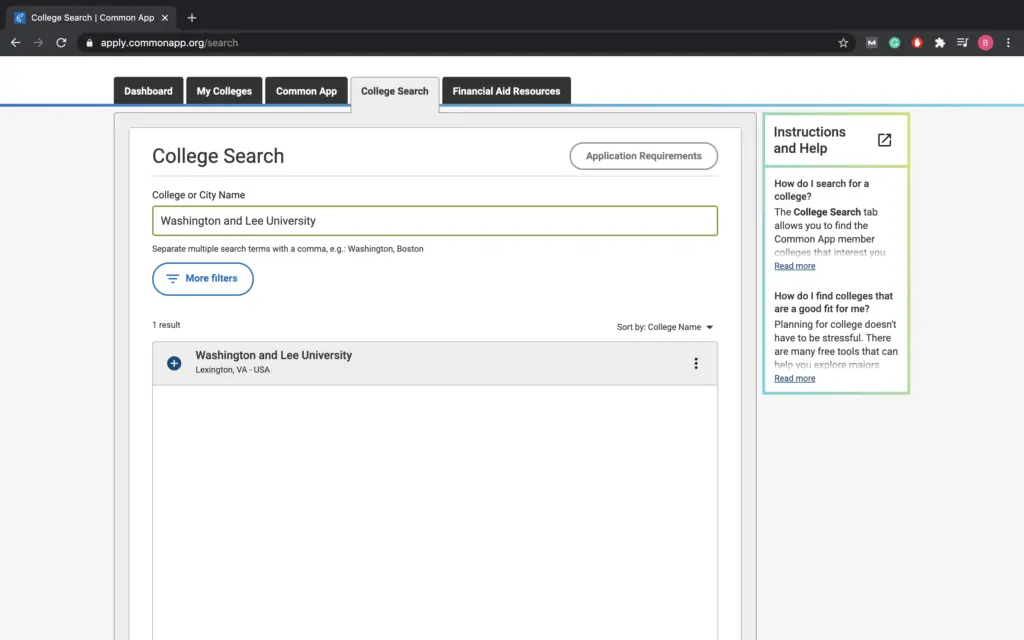This screenshot has height=640, width=1024.
Task: Click Application Requirements button
Action: tap(643, 156)
